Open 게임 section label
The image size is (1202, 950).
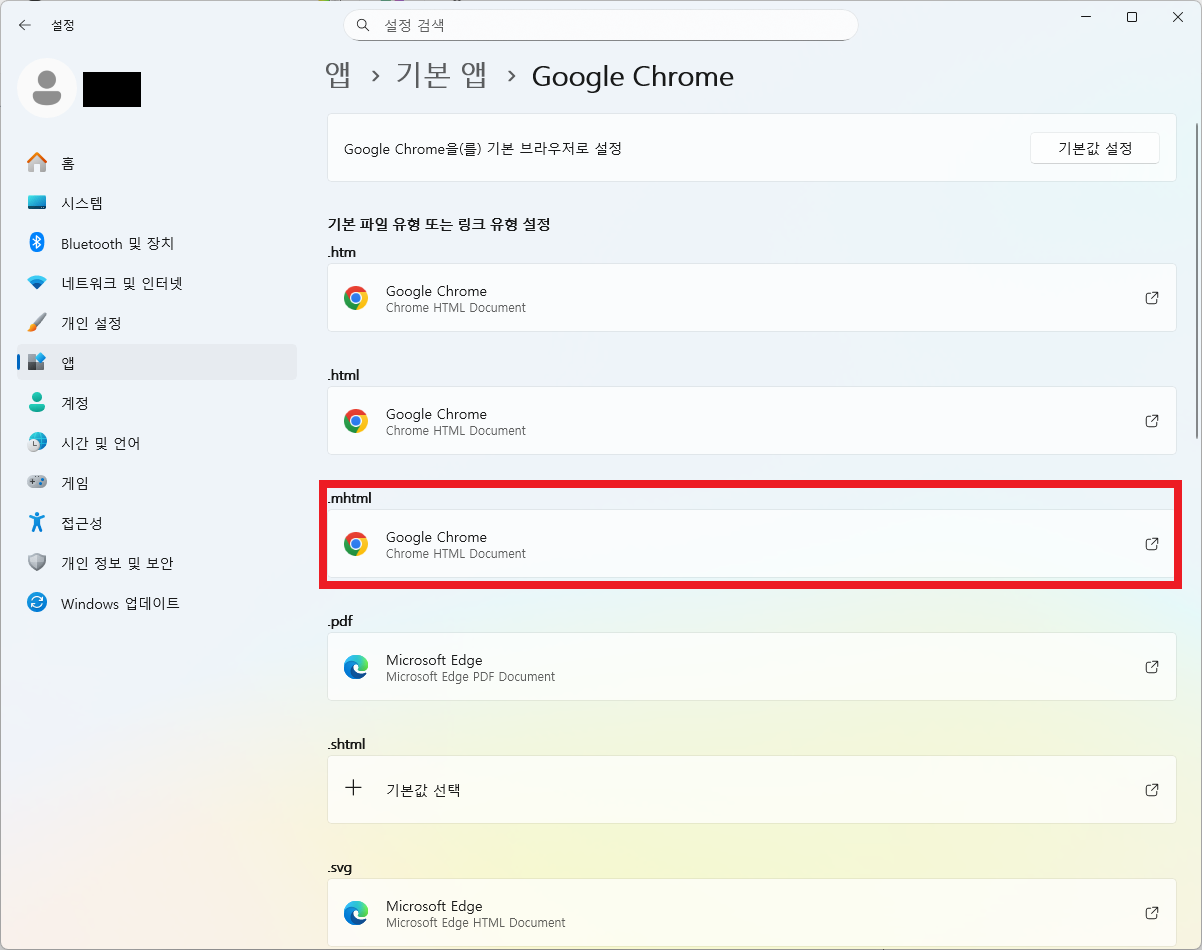tap(75, 483)
